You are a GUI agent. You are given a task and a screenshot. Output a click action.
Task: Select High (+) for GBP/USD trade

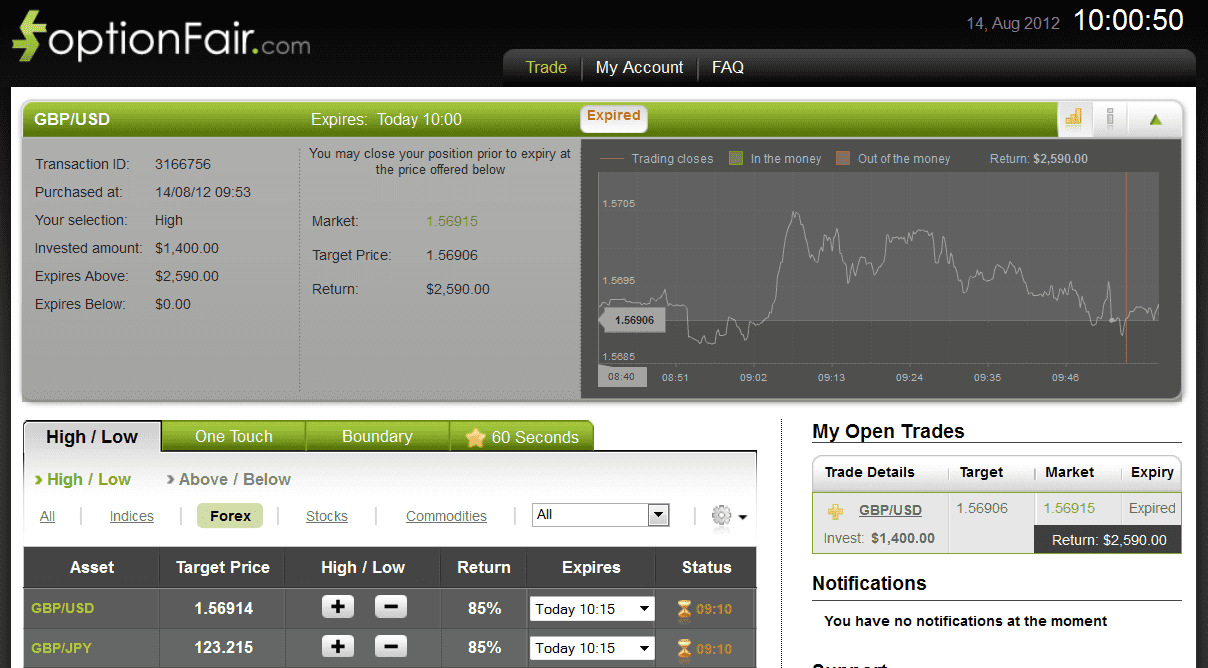337,606
